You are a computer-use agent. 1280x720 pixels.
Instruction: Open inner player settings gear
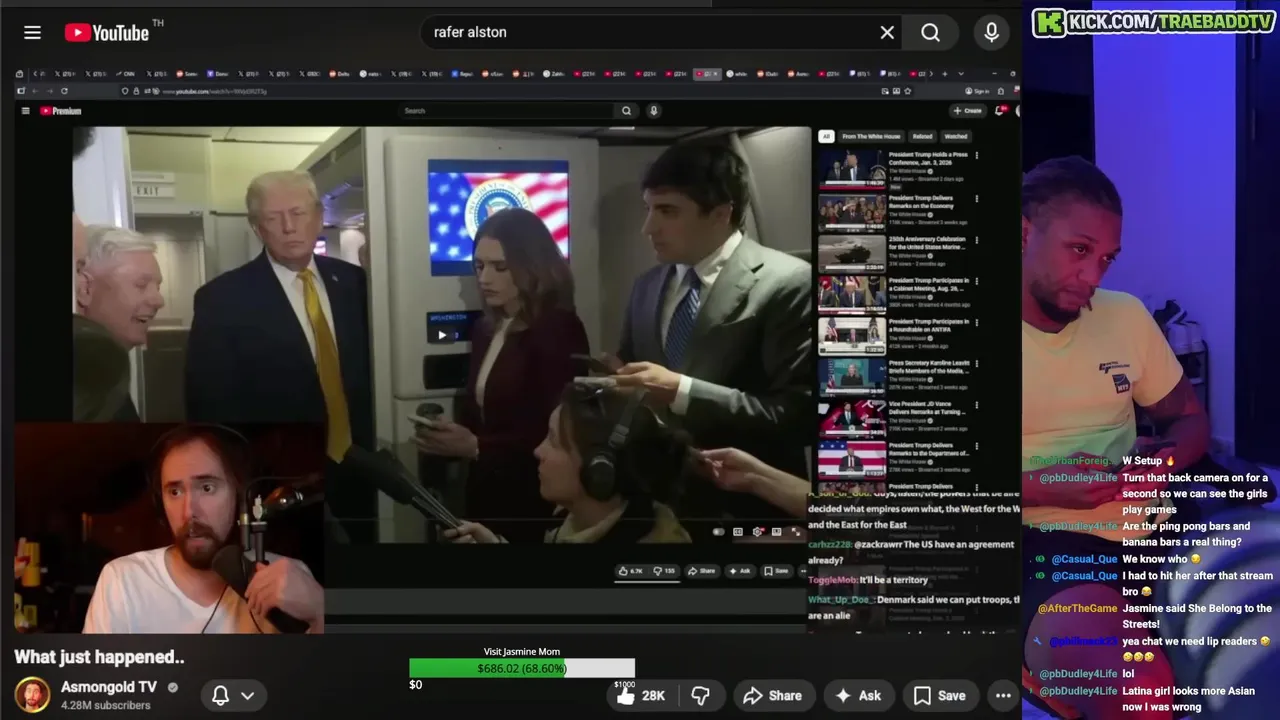pyautogui.click(x=758, y=532)
